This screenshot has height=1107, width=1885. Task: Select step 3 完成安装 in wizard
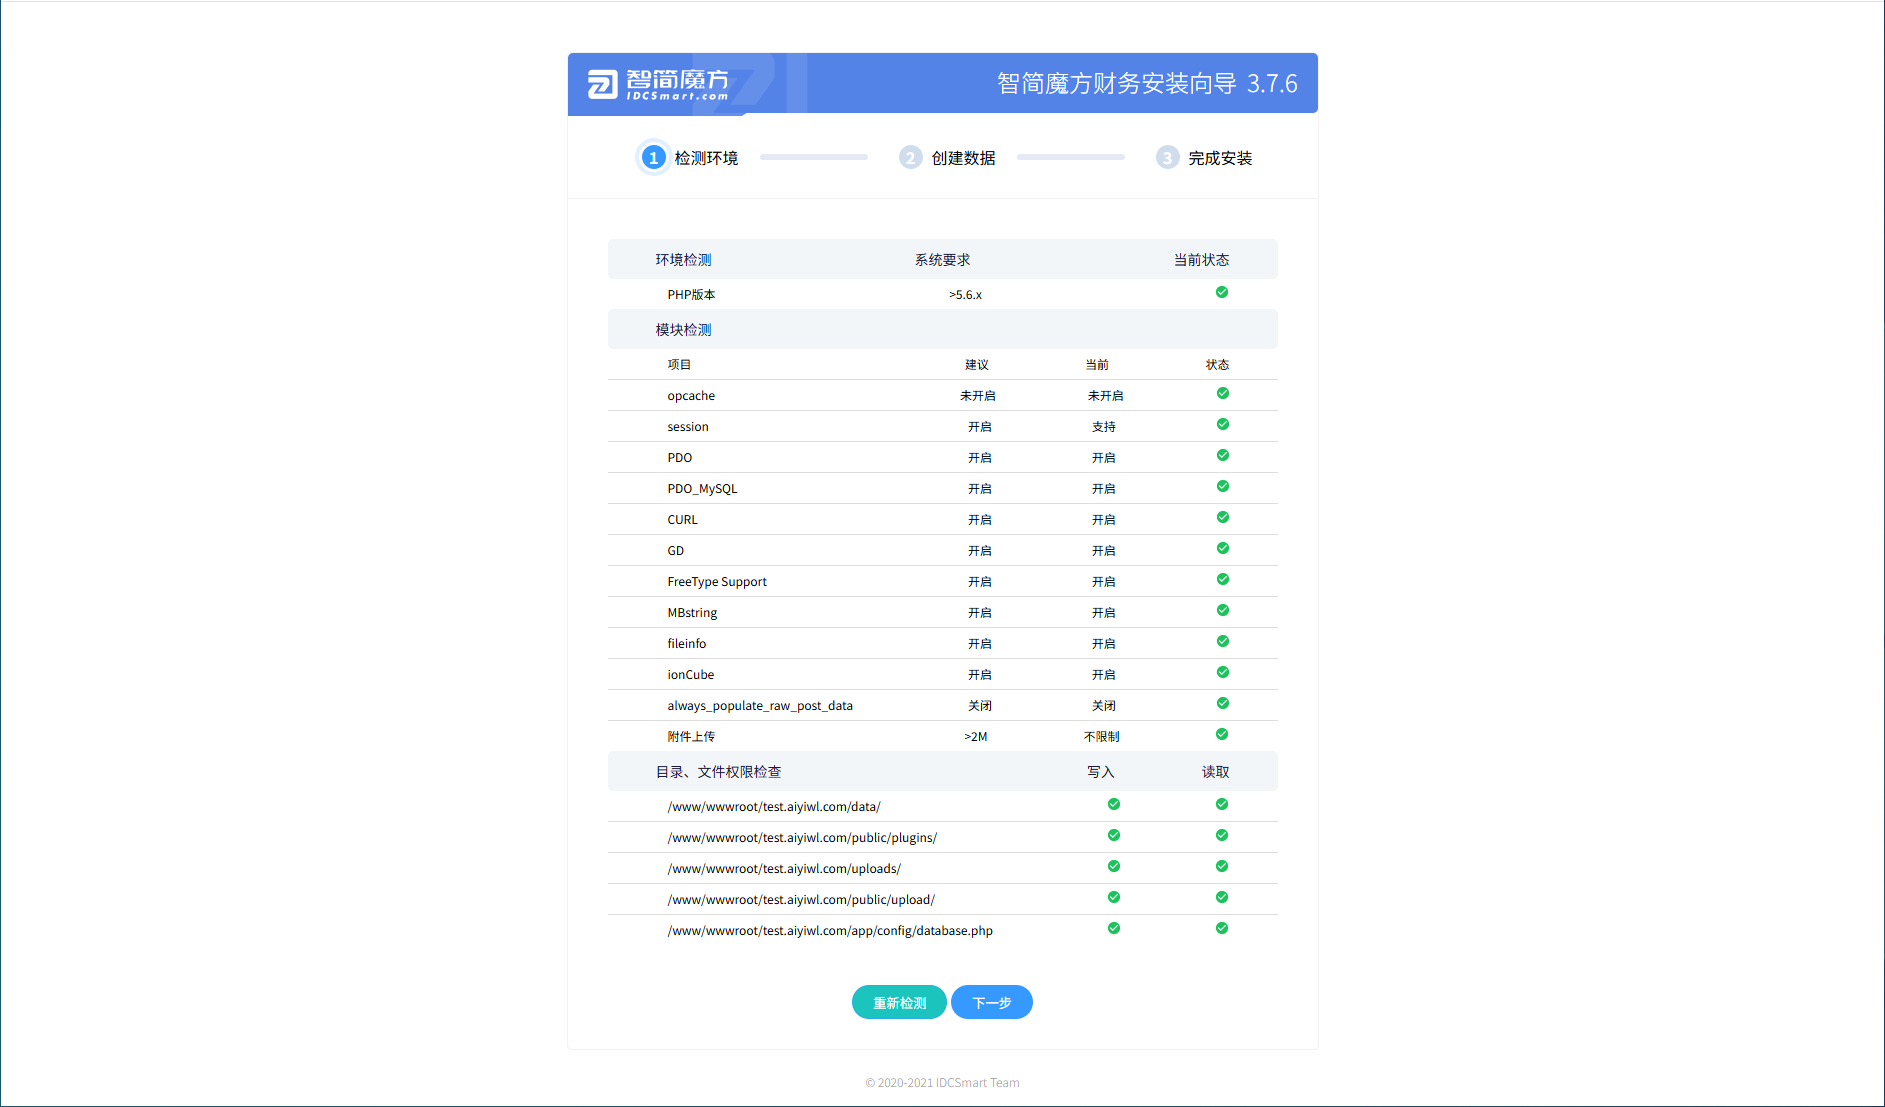1204,158
